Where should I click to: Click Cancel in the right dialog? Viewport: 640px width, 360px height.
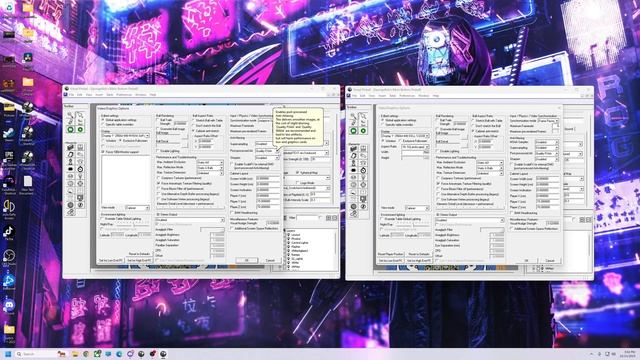click(x=550, y=260)
